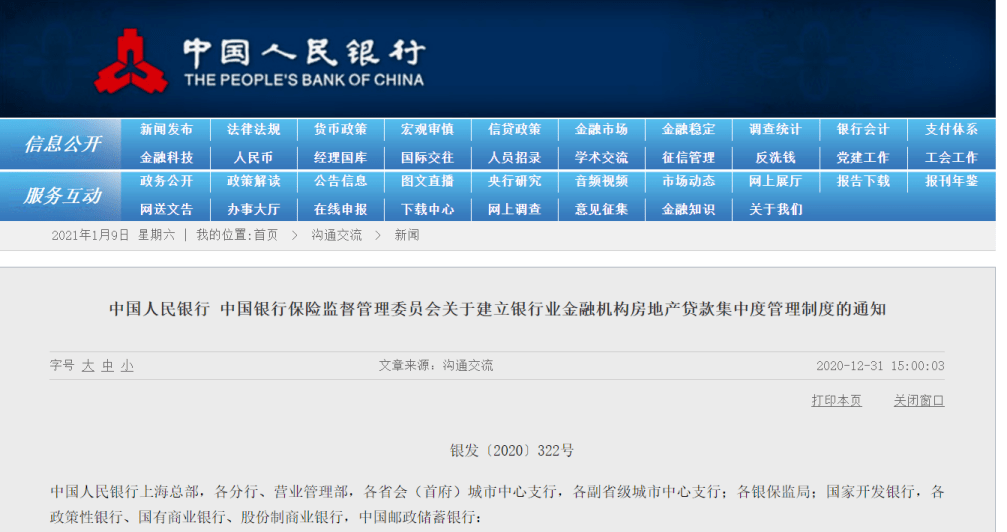This screenshot has height=532, width=1007.
Task: Click publish timestamp 2020-12-31 15:00:03
Action: [880, 366]
